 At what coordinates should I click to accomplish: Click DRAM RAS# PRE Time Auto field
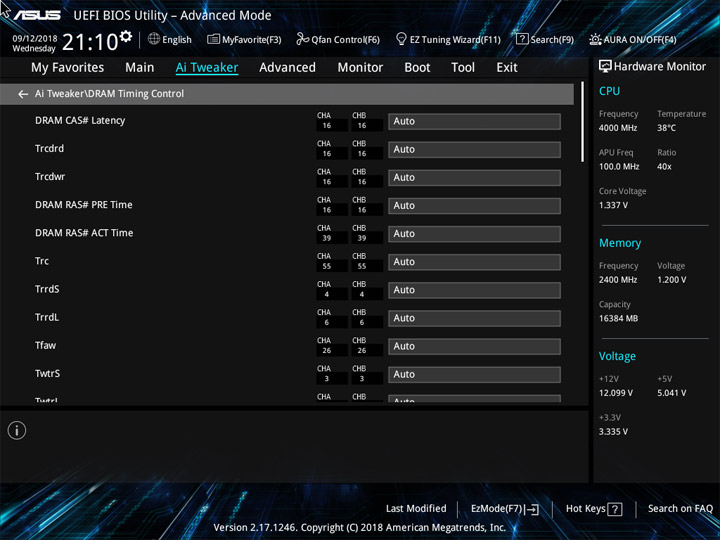pos(474,206)
